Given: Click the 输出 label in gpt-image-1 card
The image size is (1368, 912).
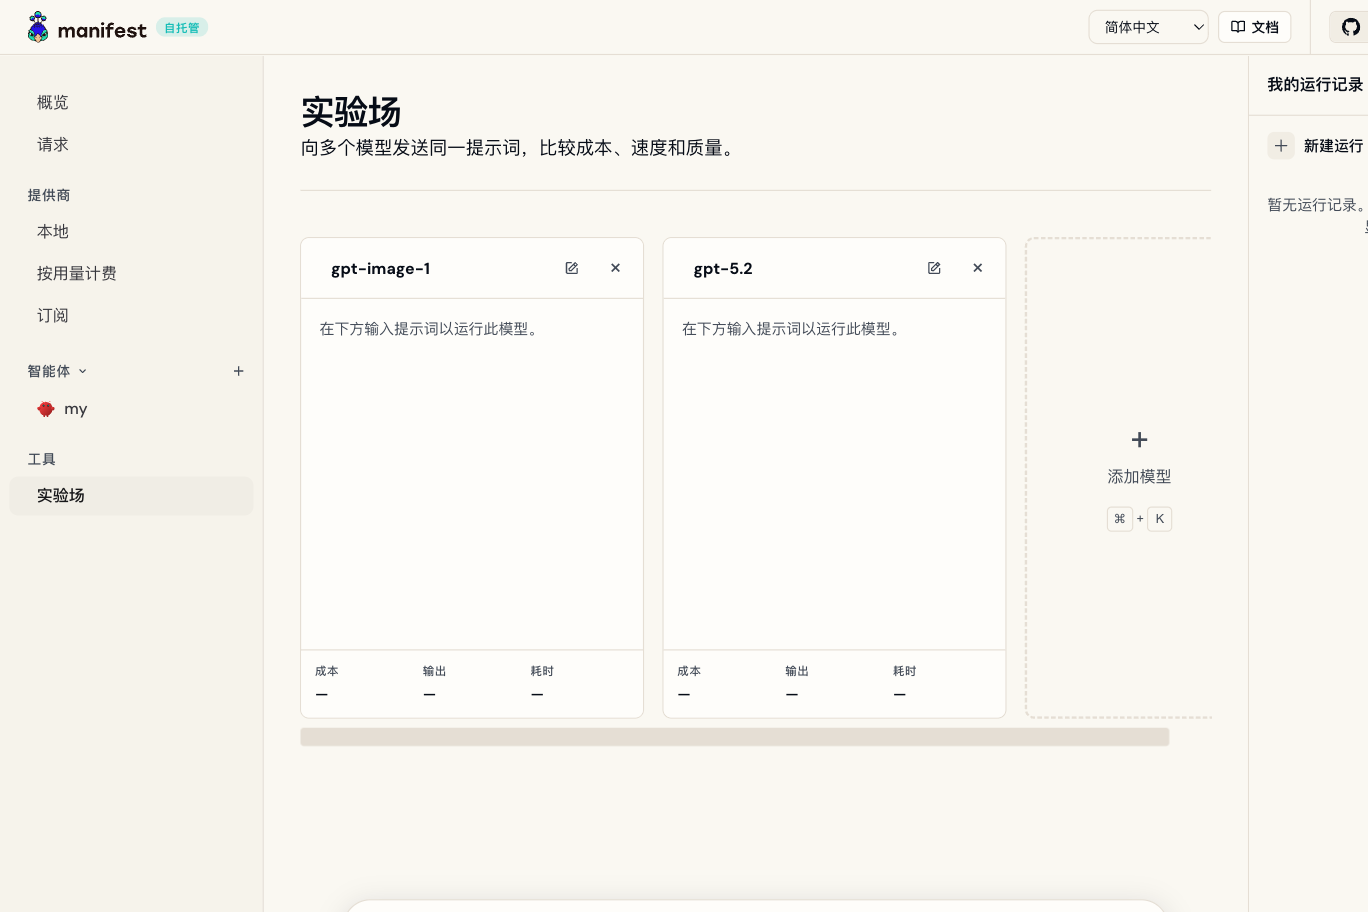Looking at the screenshot, I should tap(435, 671).
